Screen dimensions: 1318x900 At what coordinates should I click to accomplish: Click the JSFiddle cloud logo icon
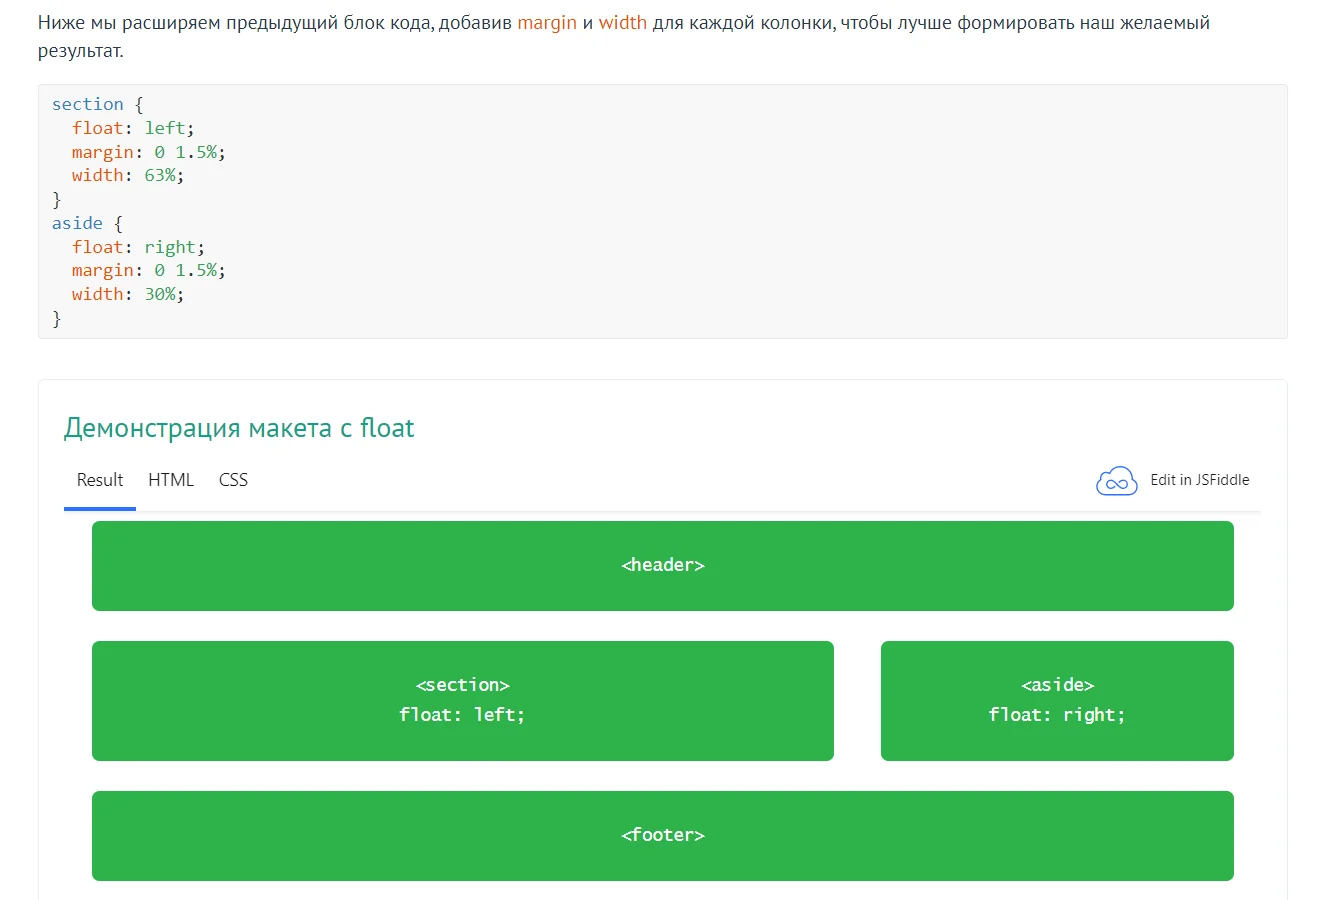point(1116,481)
